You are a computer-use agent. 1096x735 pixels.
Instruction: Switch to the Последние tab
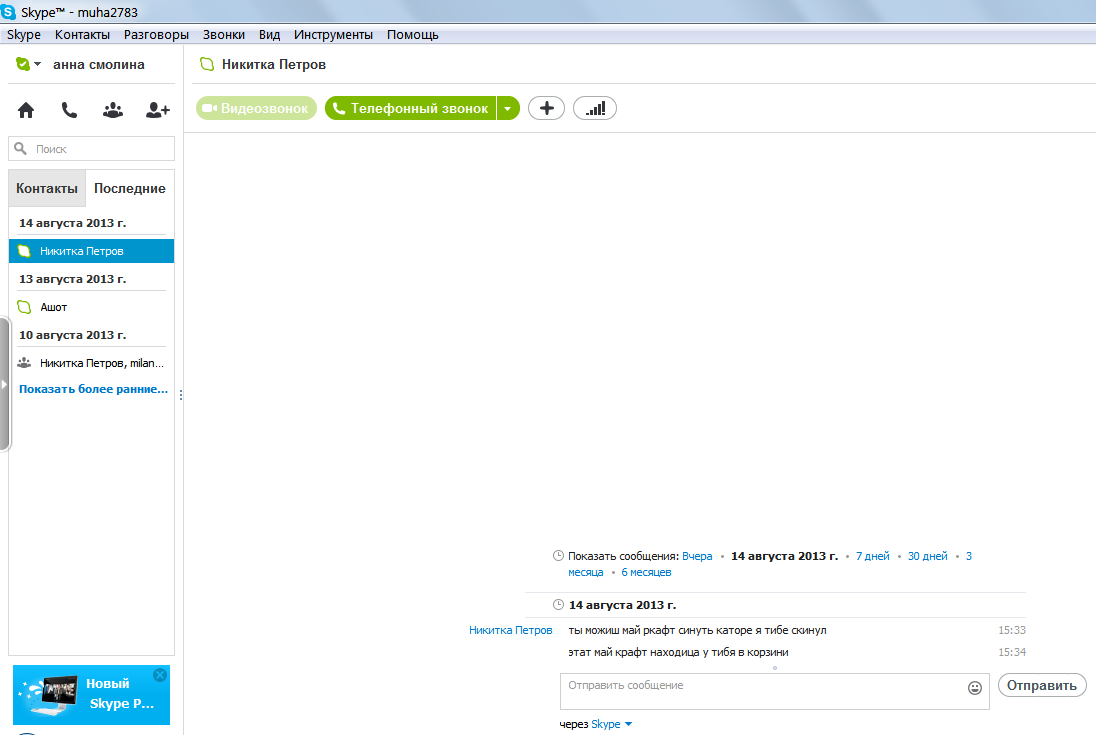click(x=130, y=188)
